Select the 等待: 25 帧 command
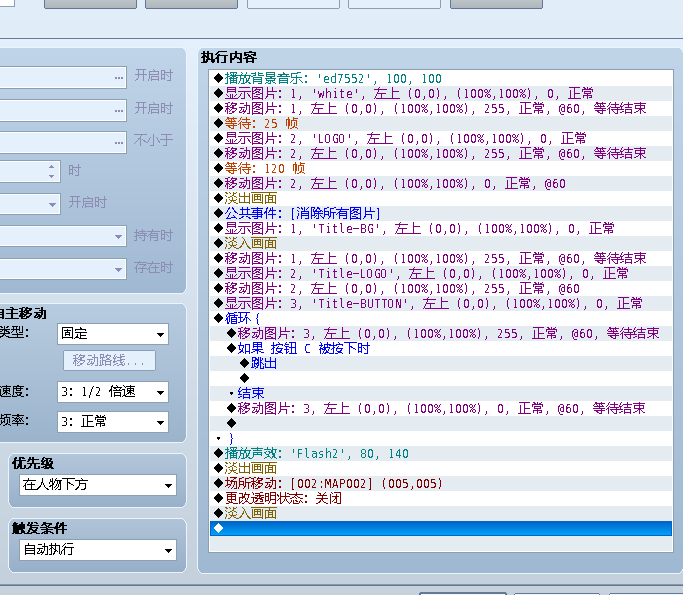Viewport: 683px width, 595px height. point(441,123)
